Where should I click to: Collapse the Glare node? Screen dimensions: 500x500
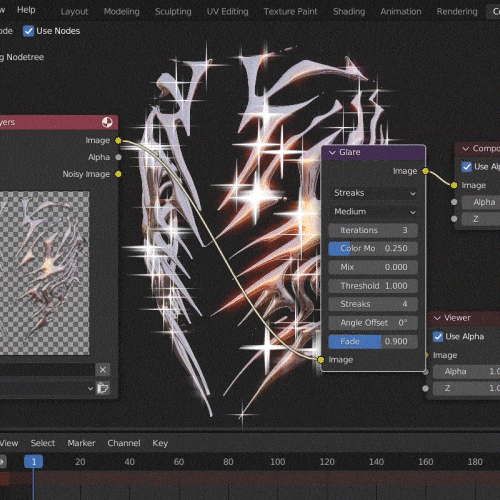tap(332, 152)
